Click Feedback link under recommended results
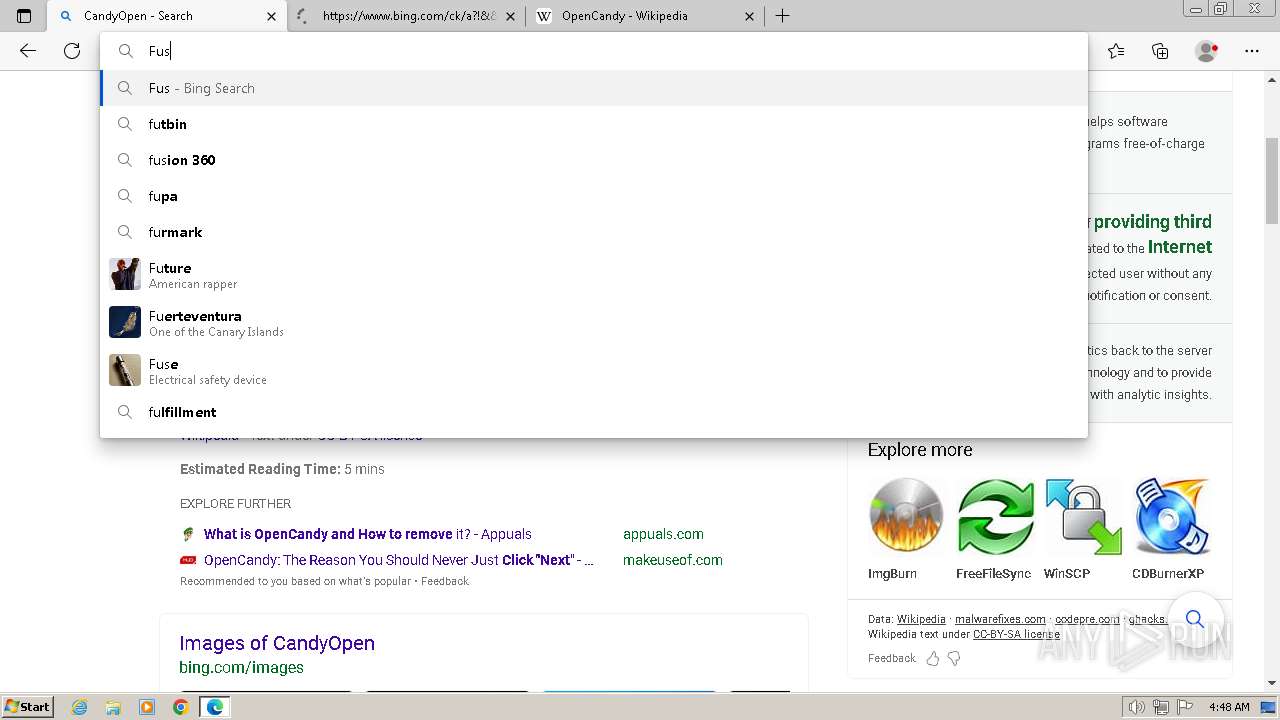Screen dimensions: 1280x720 point(445,581)
